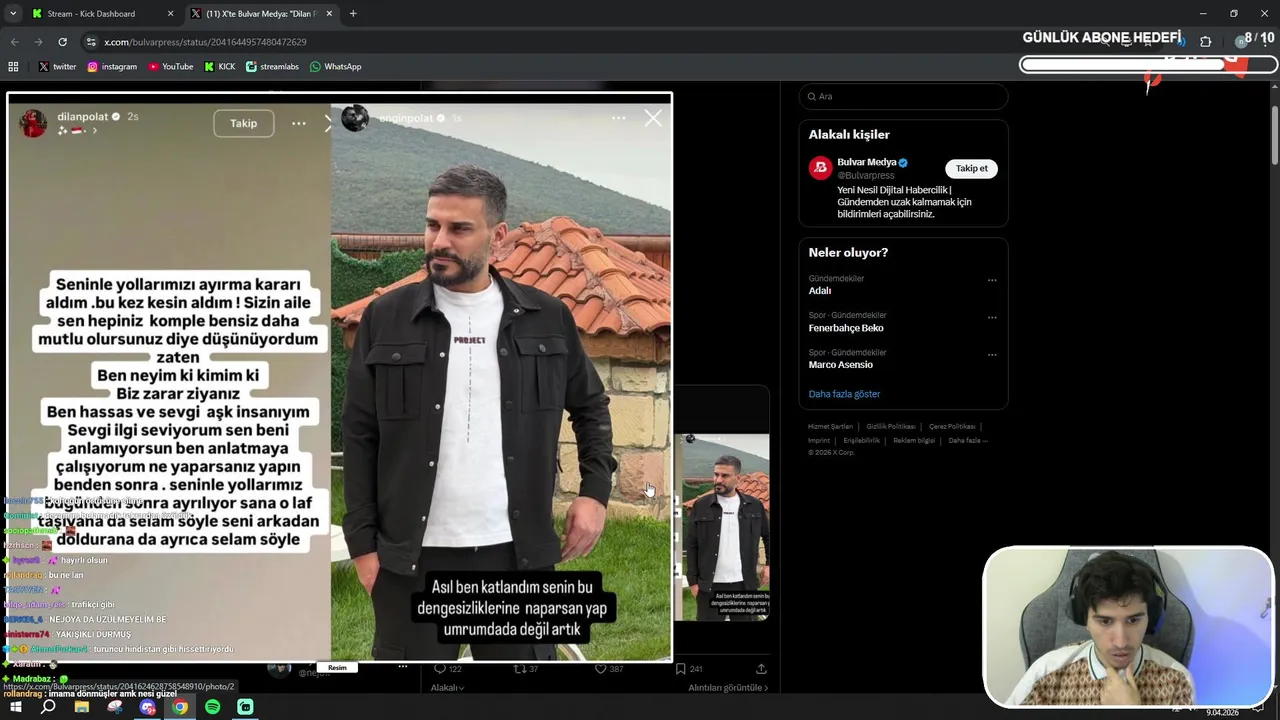Open Erişilebilirlik footer link
1280x720 pixels.
point(861,440)
